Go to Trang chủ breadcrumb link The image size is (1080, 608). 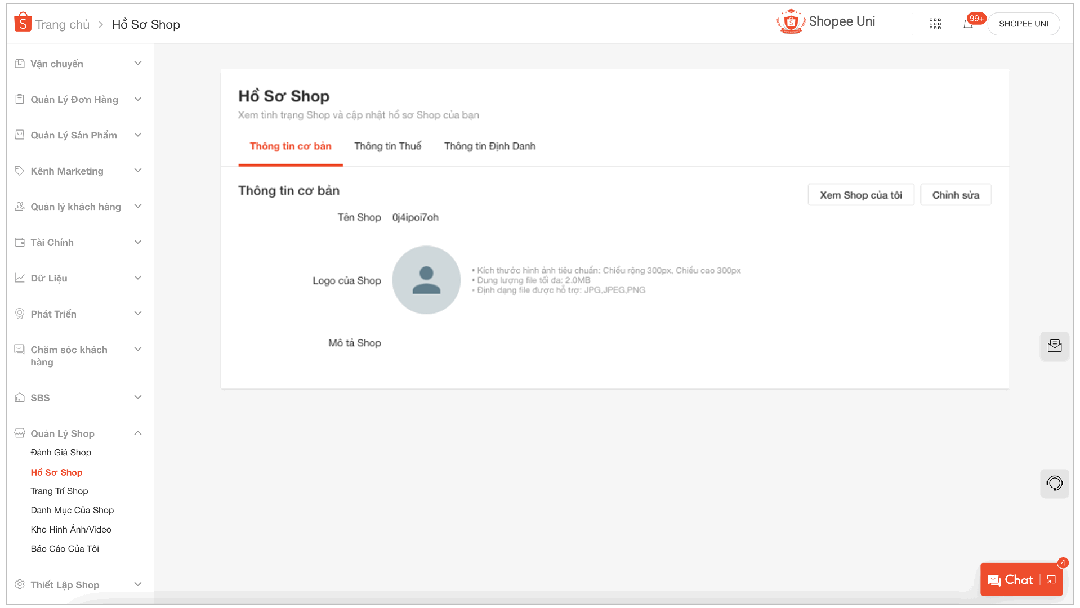click(62, 24)
